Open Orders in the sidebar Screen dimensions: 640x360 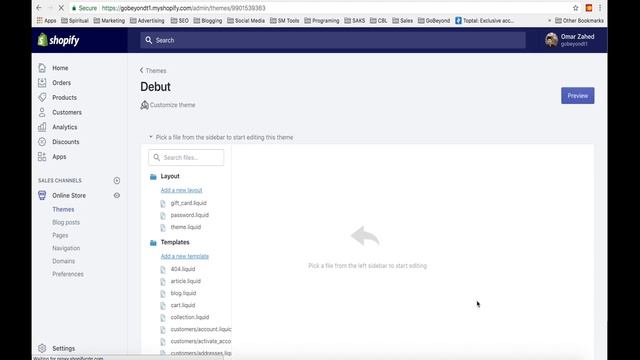[x=61, y=83]
